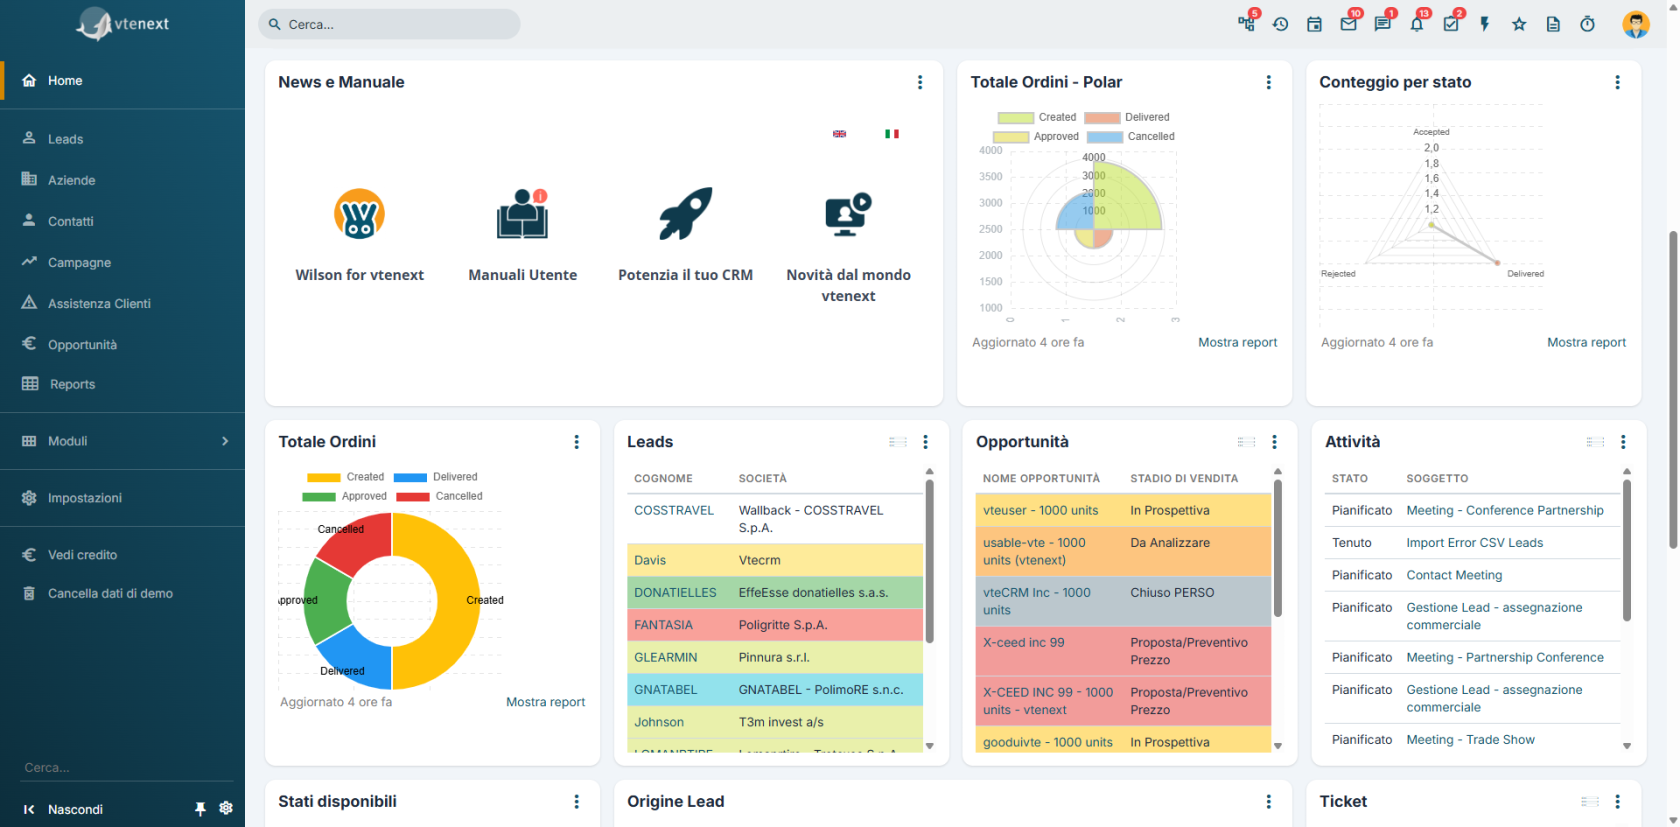Open the Totale Ordini doughnut widget options menu
Screen dimensions: 1680x827
[x=576, y=442]
